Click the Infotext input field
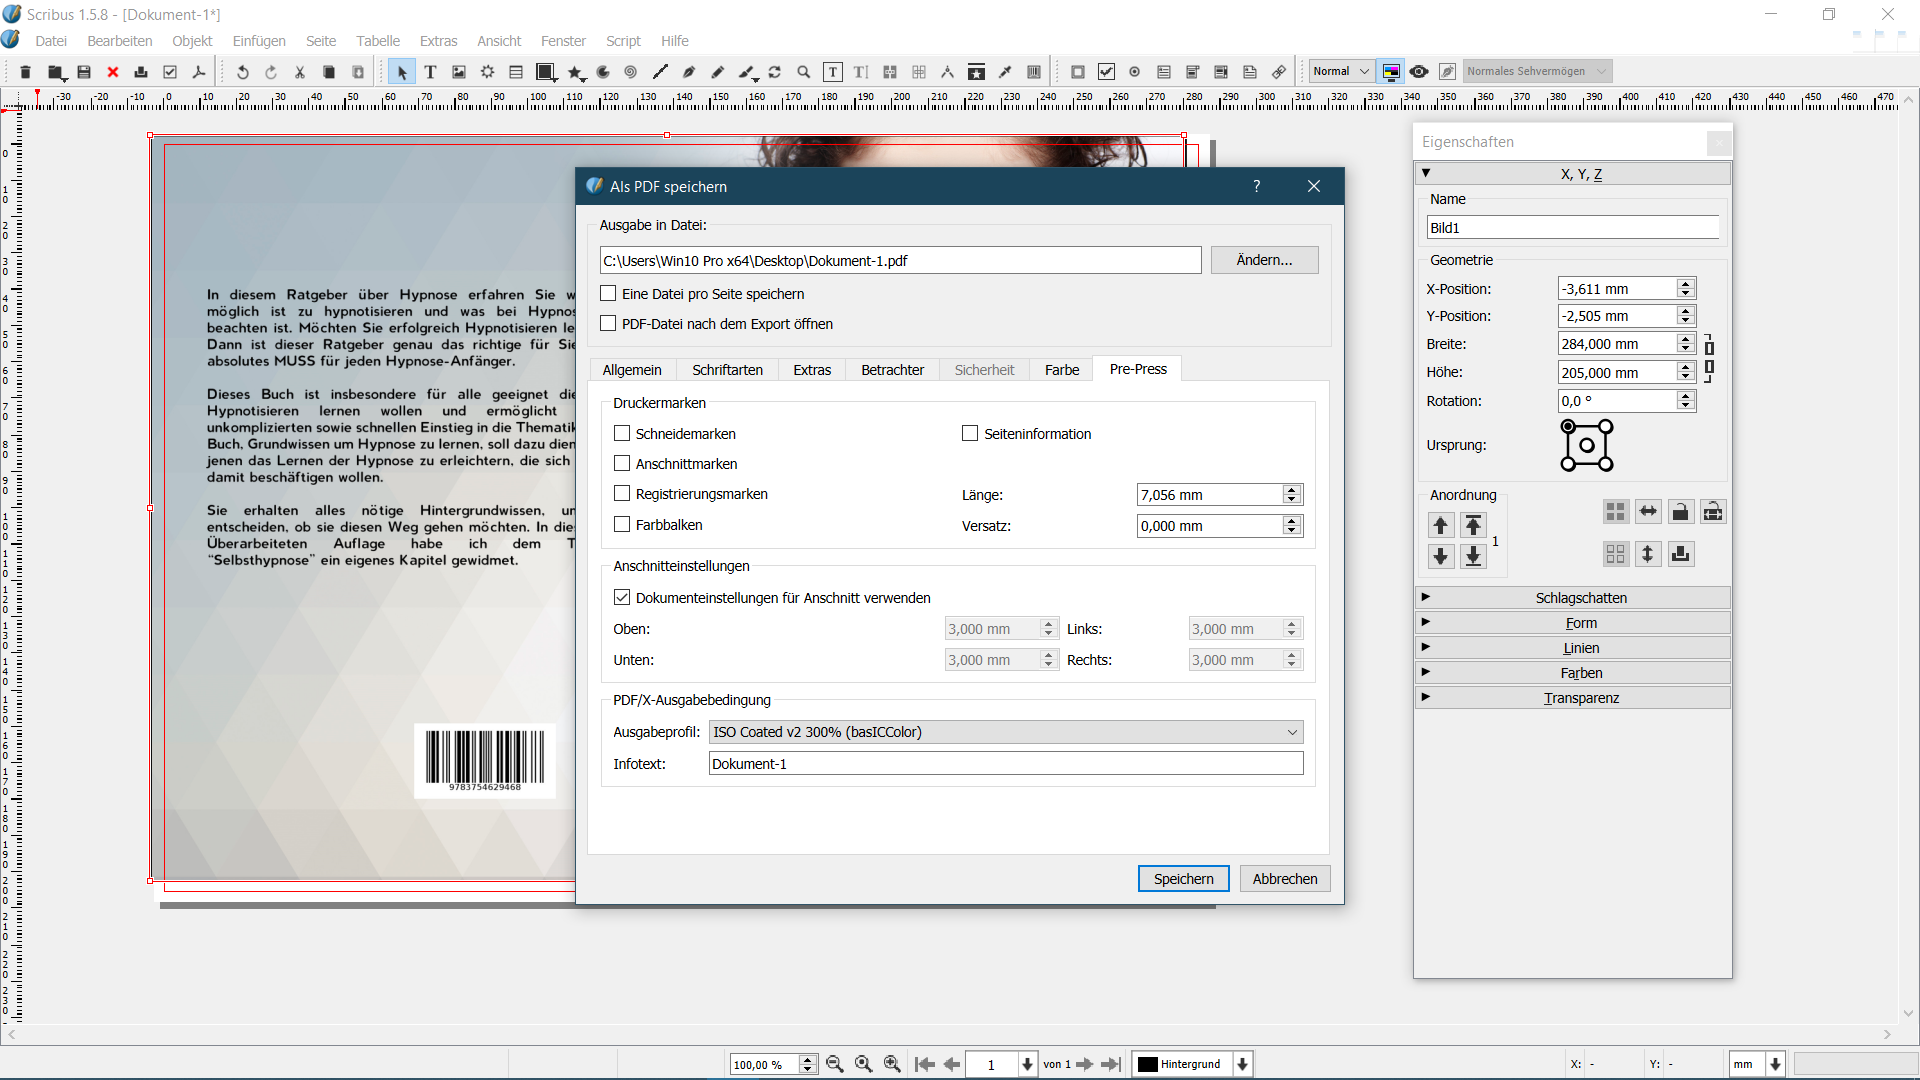 point(1005,764)
